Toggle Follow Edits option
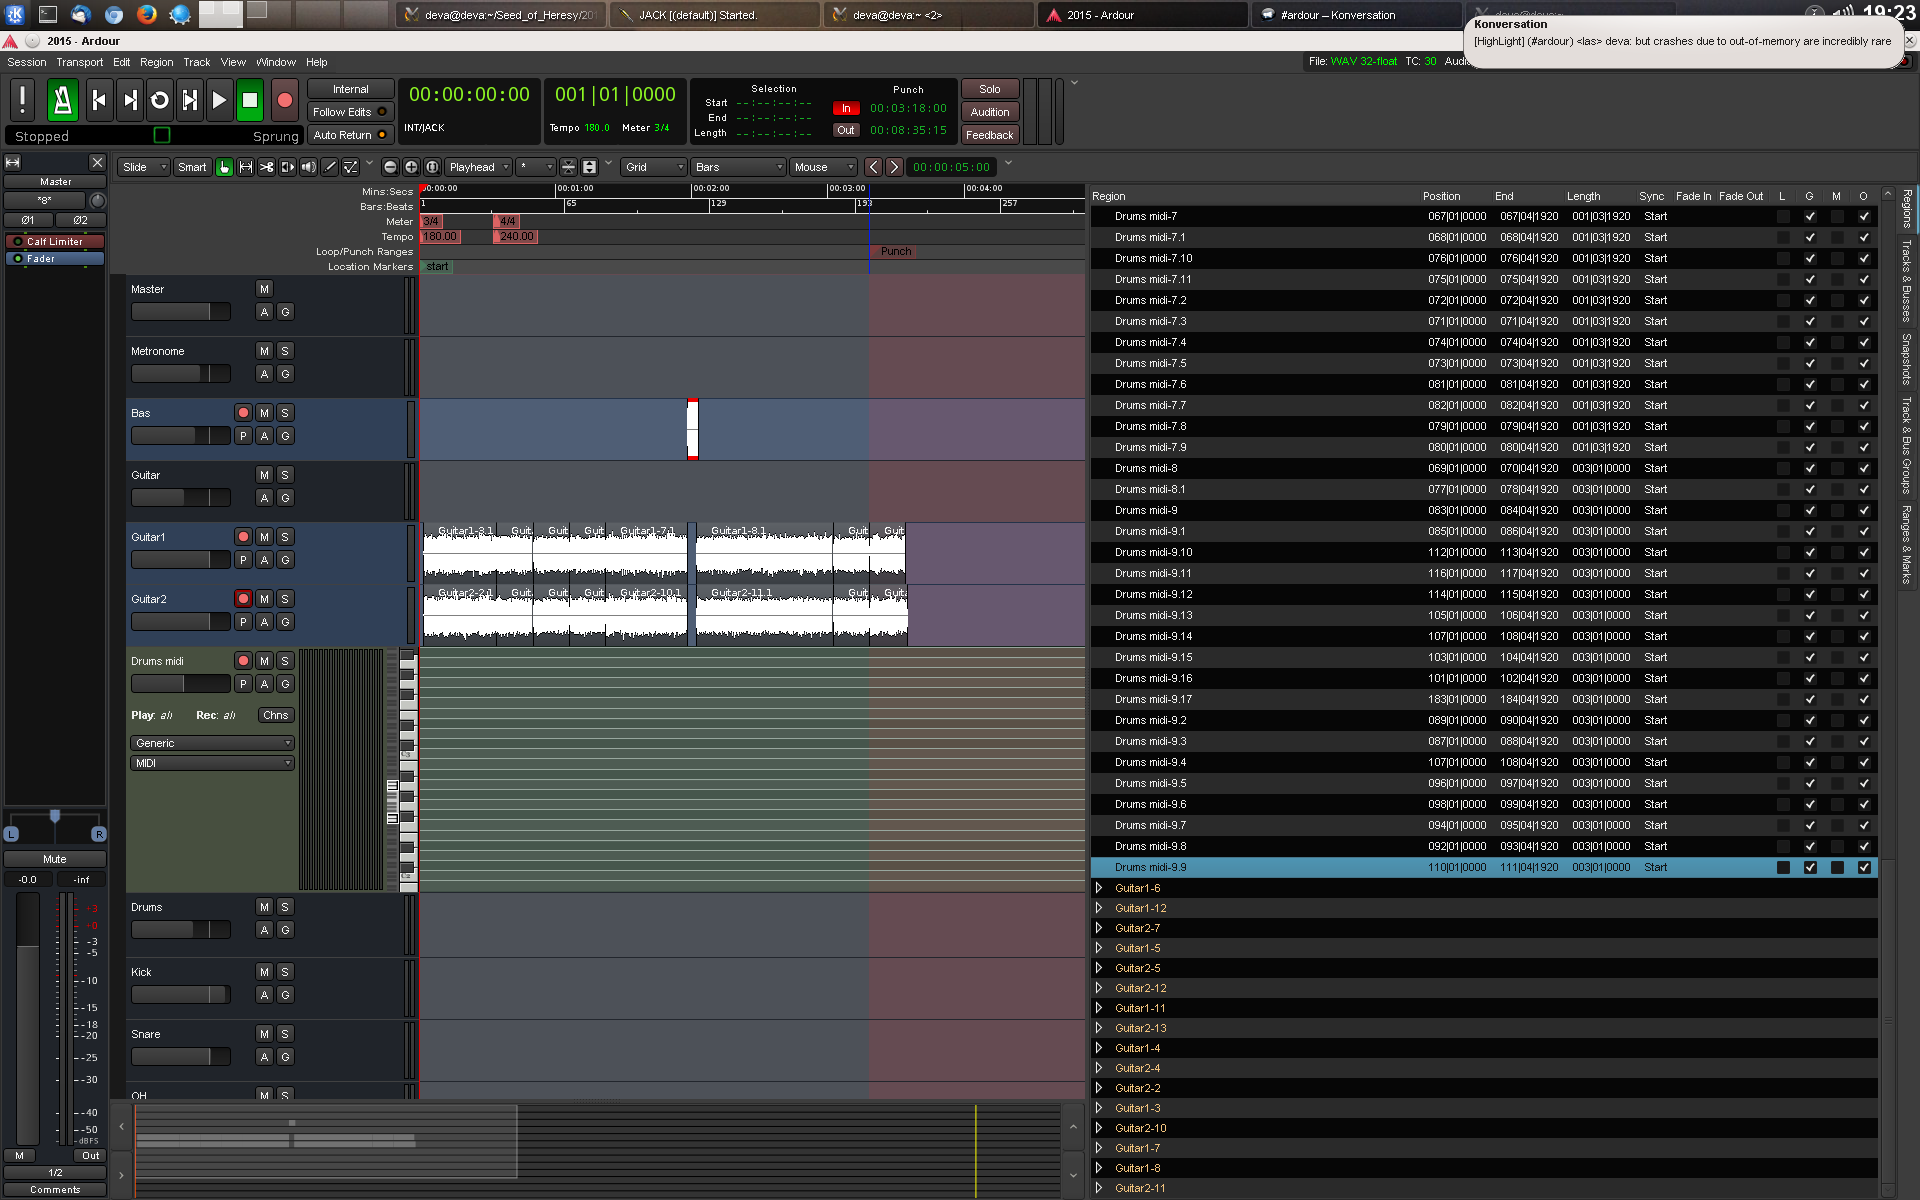The height and width of the screenshot is (1200, 1920). coord(350,112)
